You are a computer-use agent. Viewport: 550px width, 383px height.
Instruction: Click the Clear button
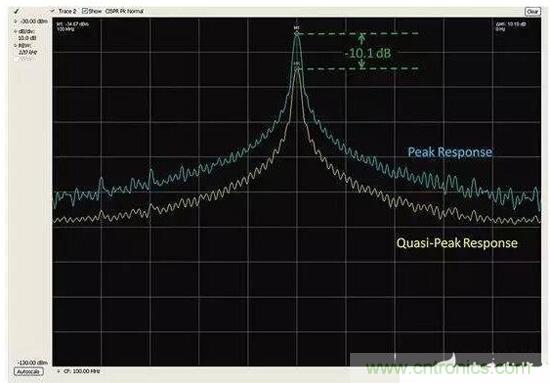click(532, 12)
